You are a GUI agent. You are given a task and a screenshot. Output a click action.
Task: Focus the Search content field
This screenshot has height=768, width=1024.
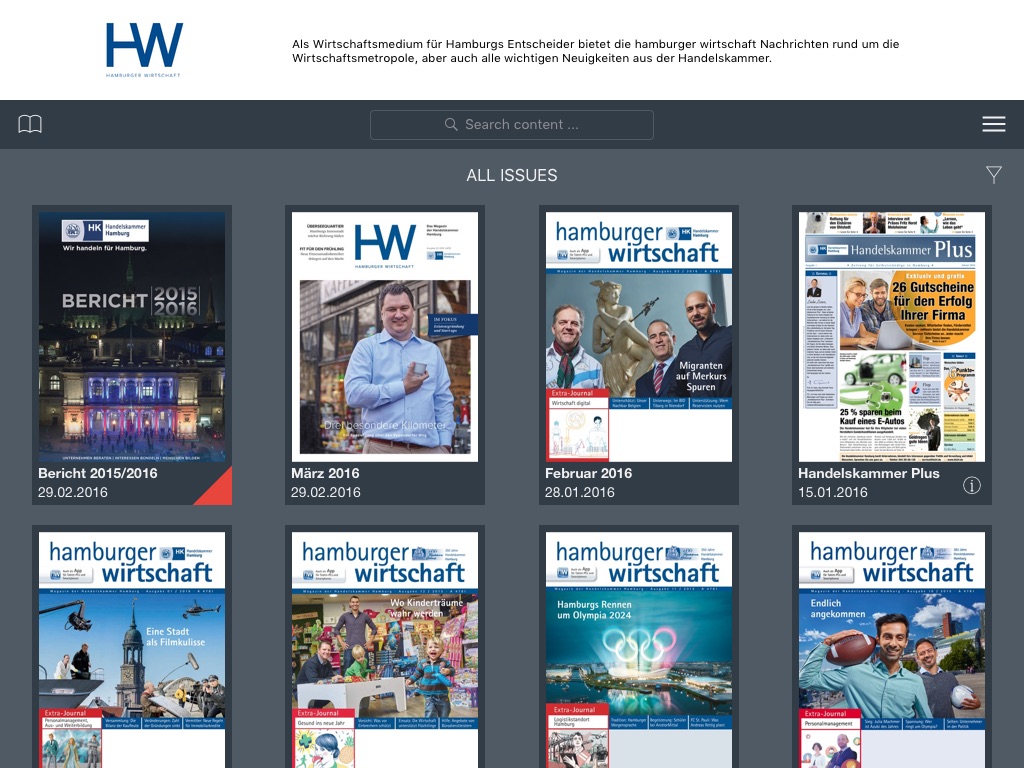click(511, 124)
